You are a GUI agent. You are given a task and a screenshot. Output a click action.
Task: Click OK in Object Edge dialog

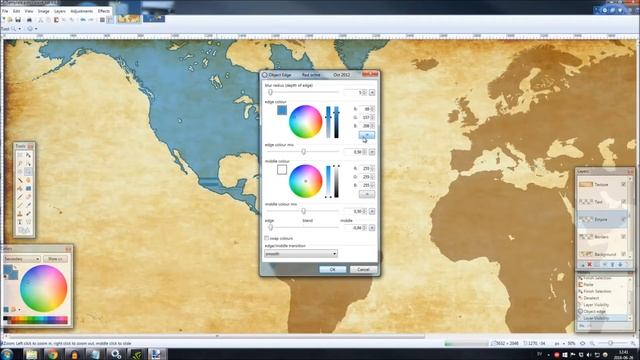[x=332, y=269]
